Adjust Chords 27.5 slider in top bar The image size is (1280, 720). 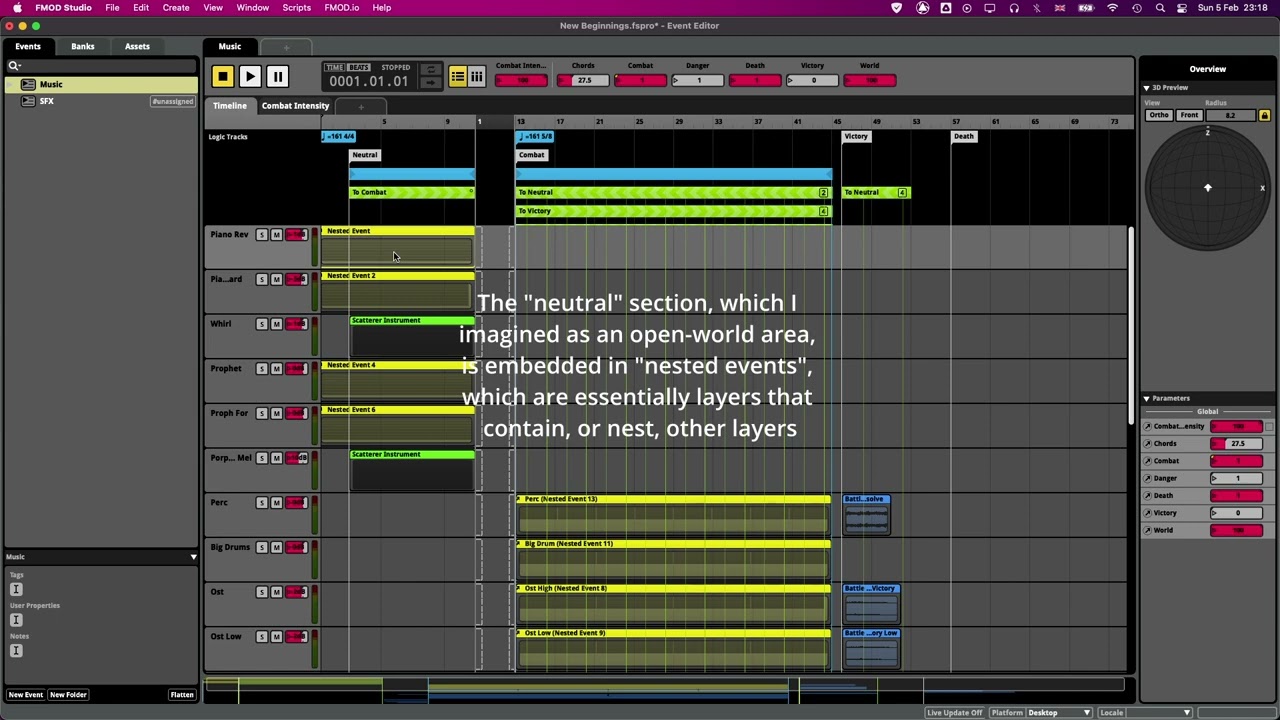point(584,81)
